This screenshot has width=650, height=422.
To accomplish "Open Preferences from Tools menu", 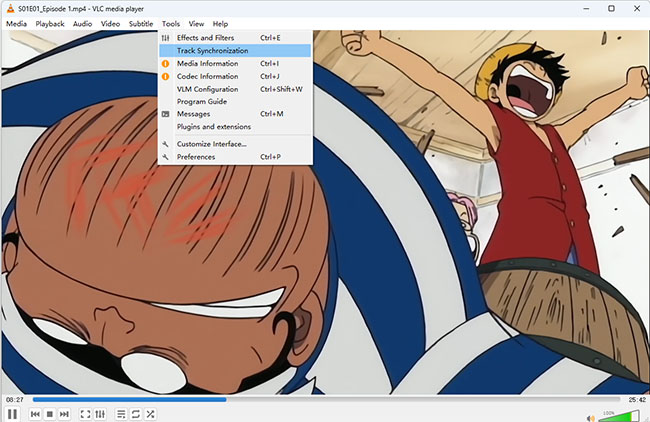I will (x=235, y=157).
